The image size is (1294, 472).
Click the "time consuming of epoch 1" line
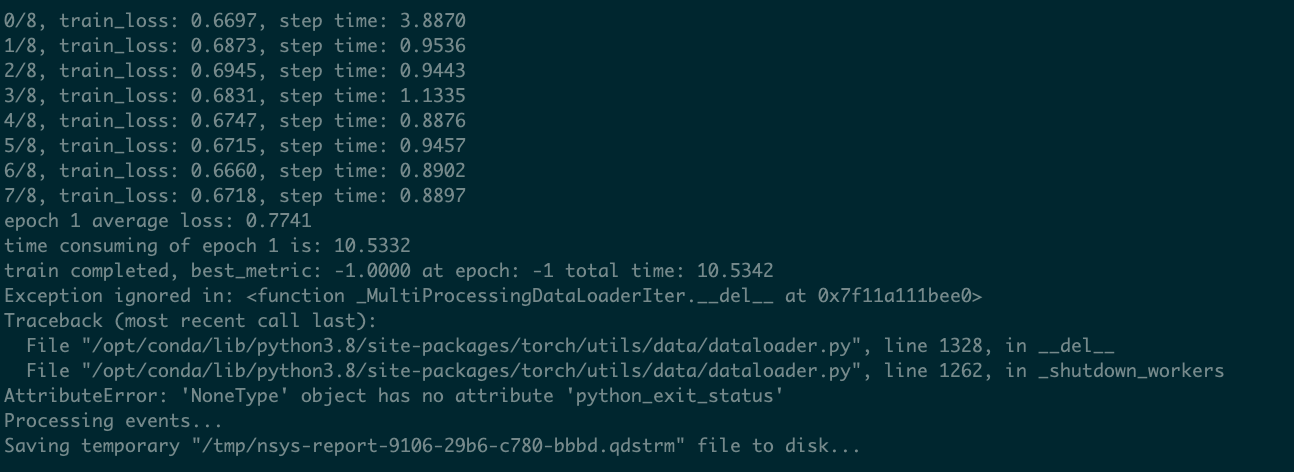click(207, 246)
